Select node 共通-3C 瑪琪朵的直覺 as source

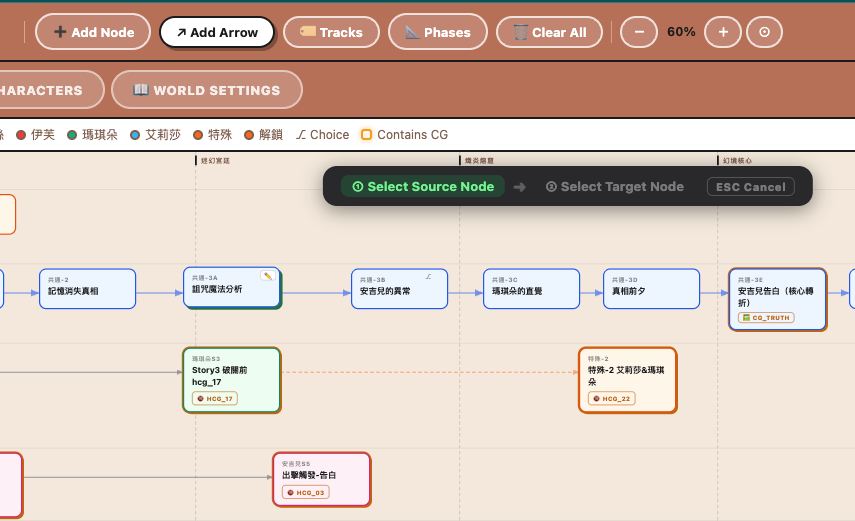tap(531, 289)
